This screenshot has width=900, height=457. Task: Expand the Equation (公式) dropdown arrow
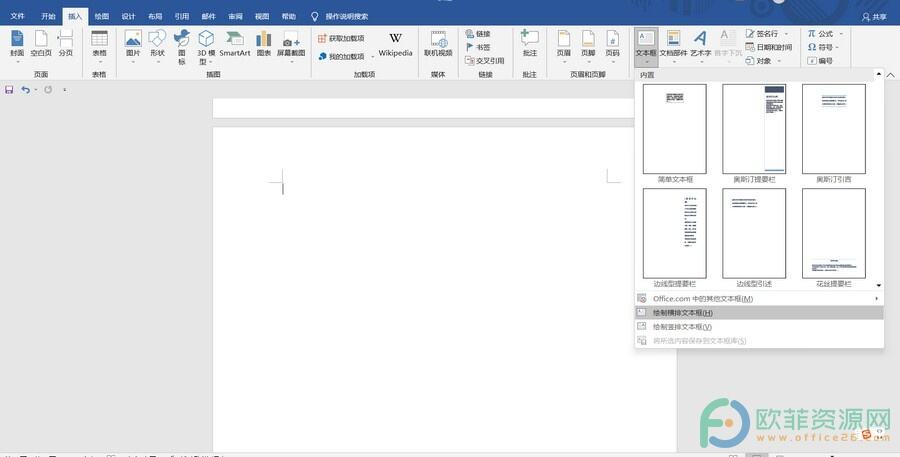pos(841,34)
